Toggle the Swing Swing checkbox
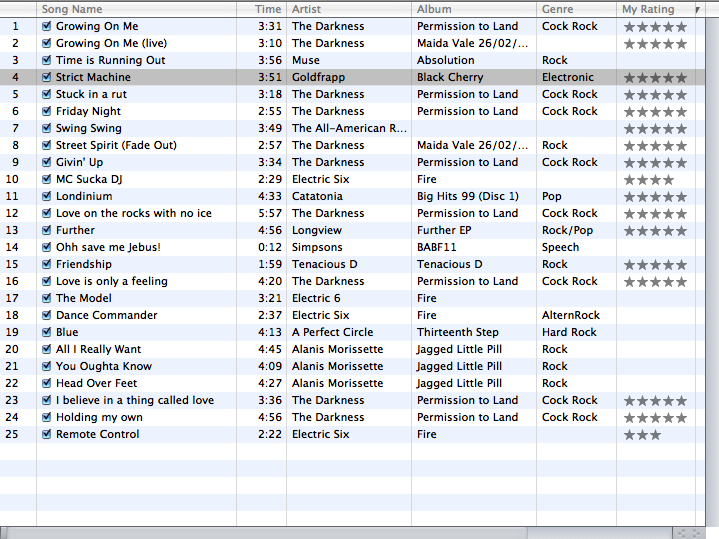This screenshot has height=539, width=719. [x=46, y=128]
